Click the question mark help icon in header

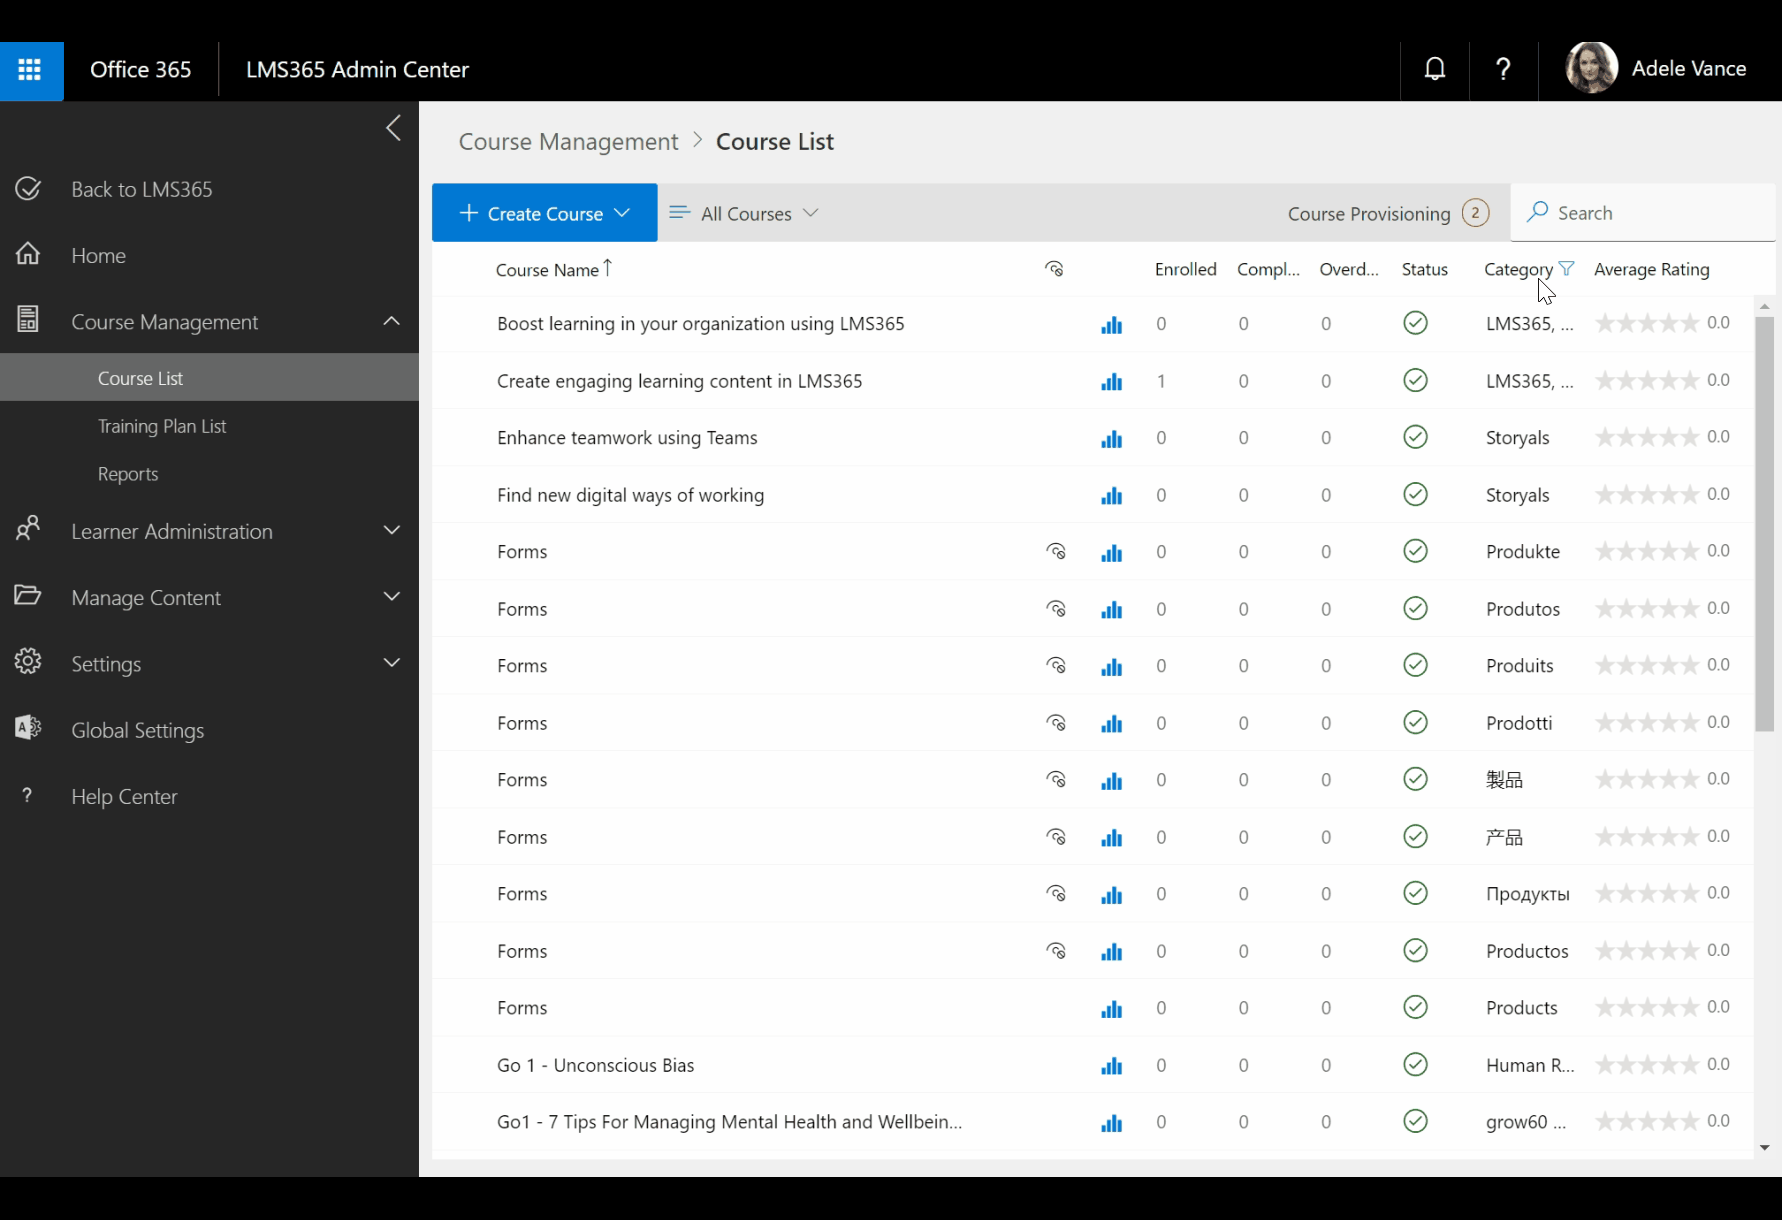click(1503, 69)
